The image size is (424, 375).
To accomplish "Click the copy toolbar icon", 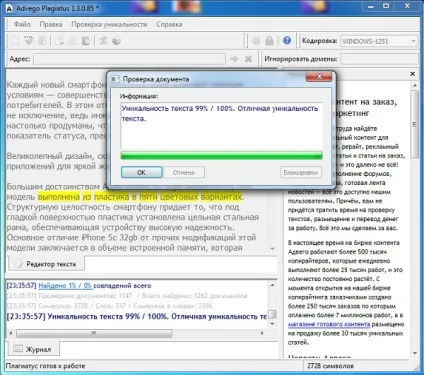I will pos(72,41).
